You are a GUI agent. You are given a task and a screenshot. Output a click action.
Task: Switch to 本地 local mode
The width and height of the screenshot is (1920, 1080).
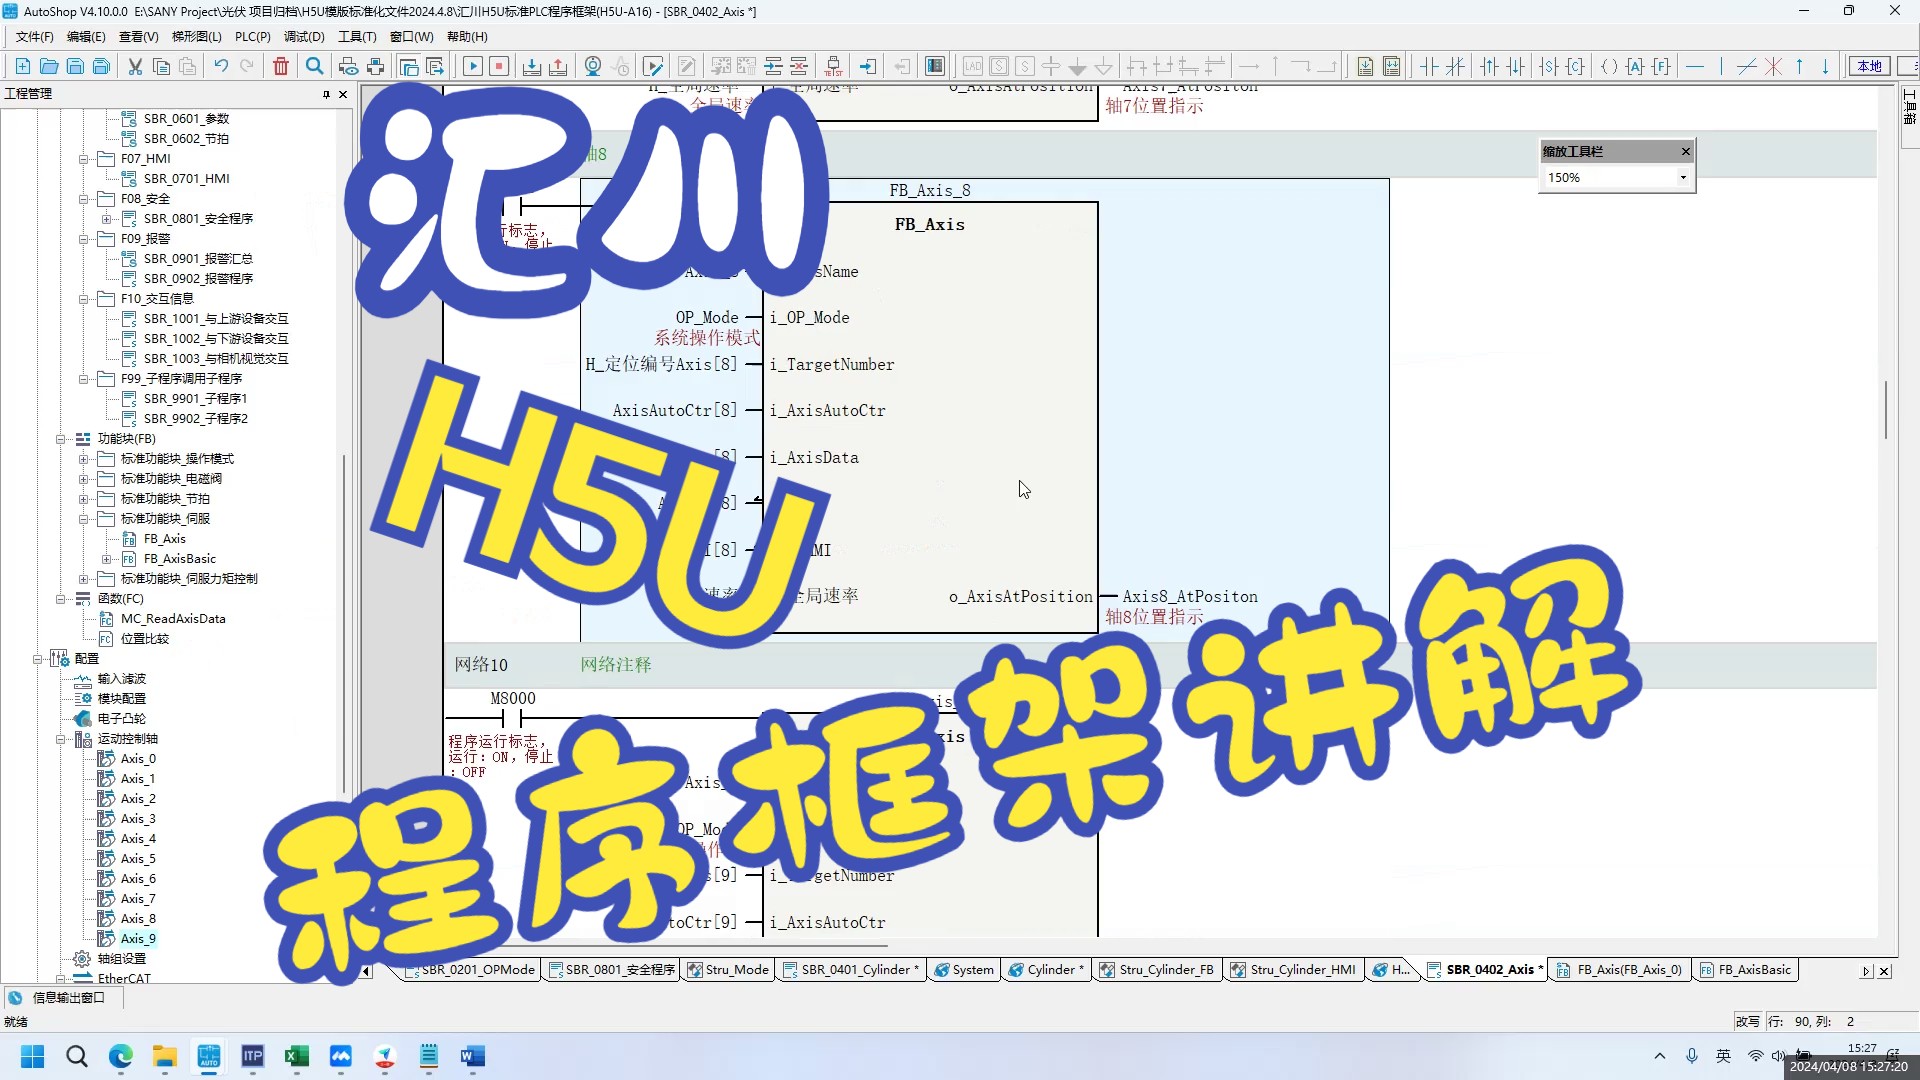[1868, 66]
